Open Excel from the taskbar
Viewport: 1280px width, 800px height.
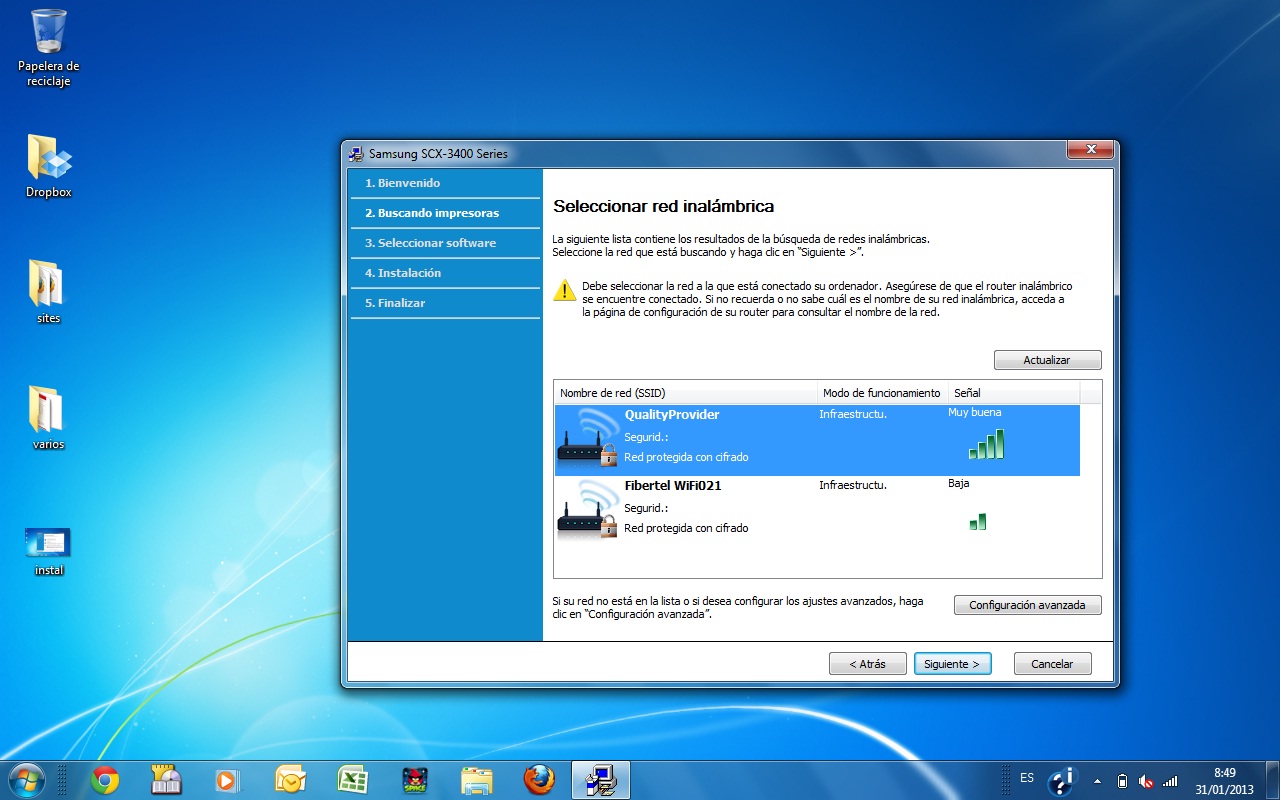pyautogui.click(x=352, y=779)
